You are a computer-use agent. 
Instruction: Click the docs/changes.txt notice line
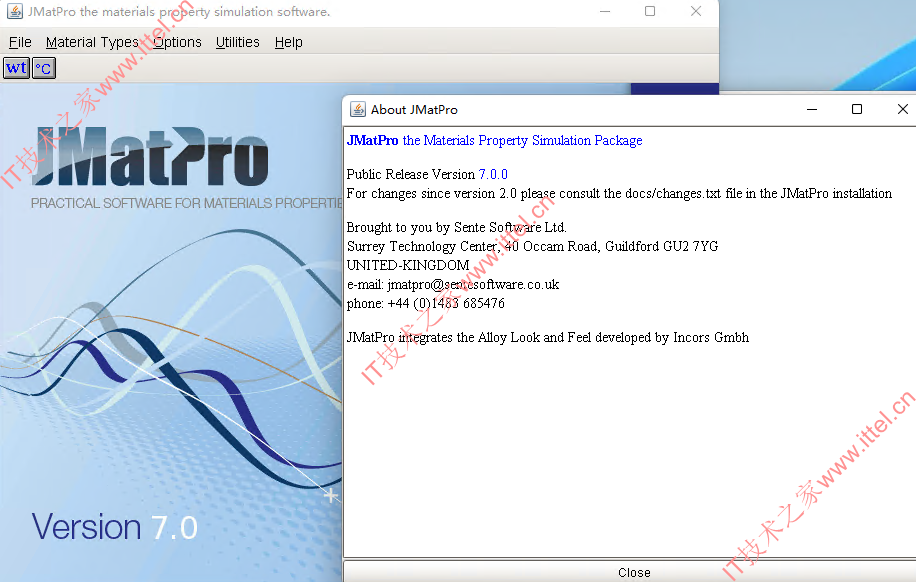coord(619,193)
